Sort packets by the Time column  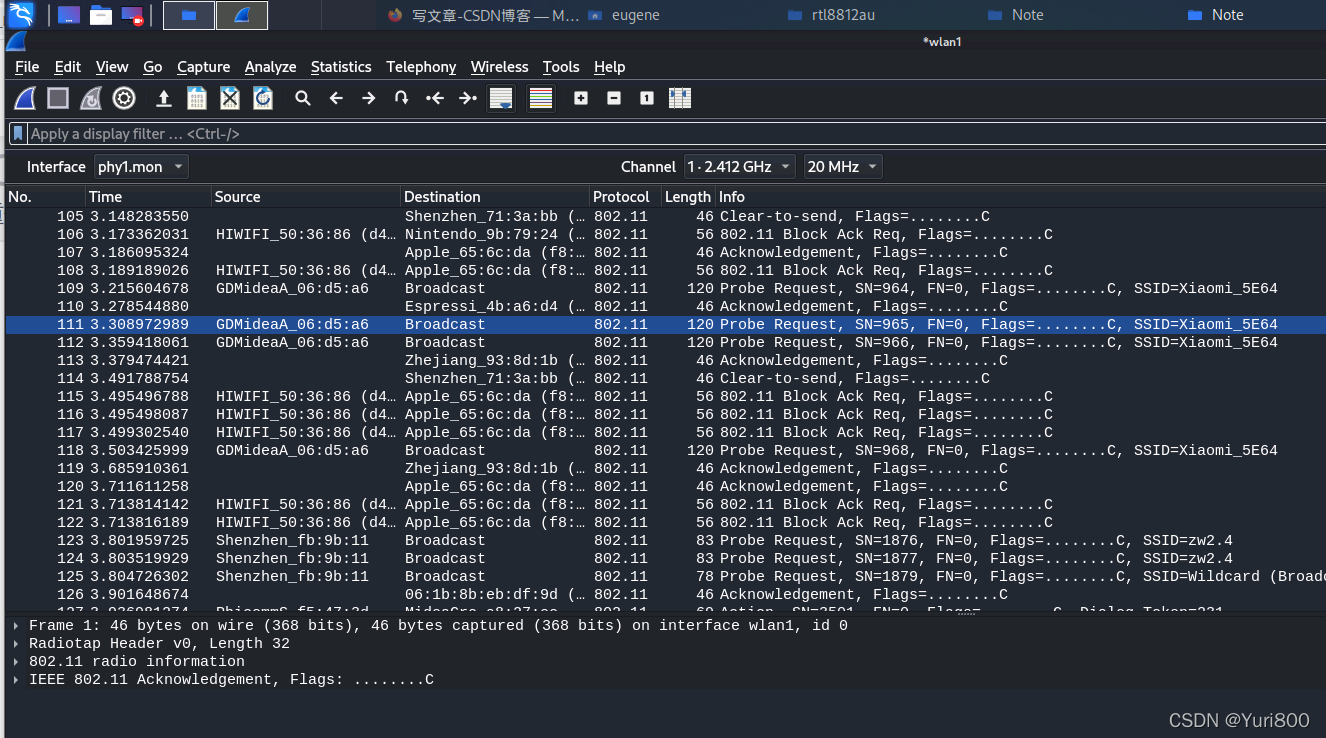148,197
